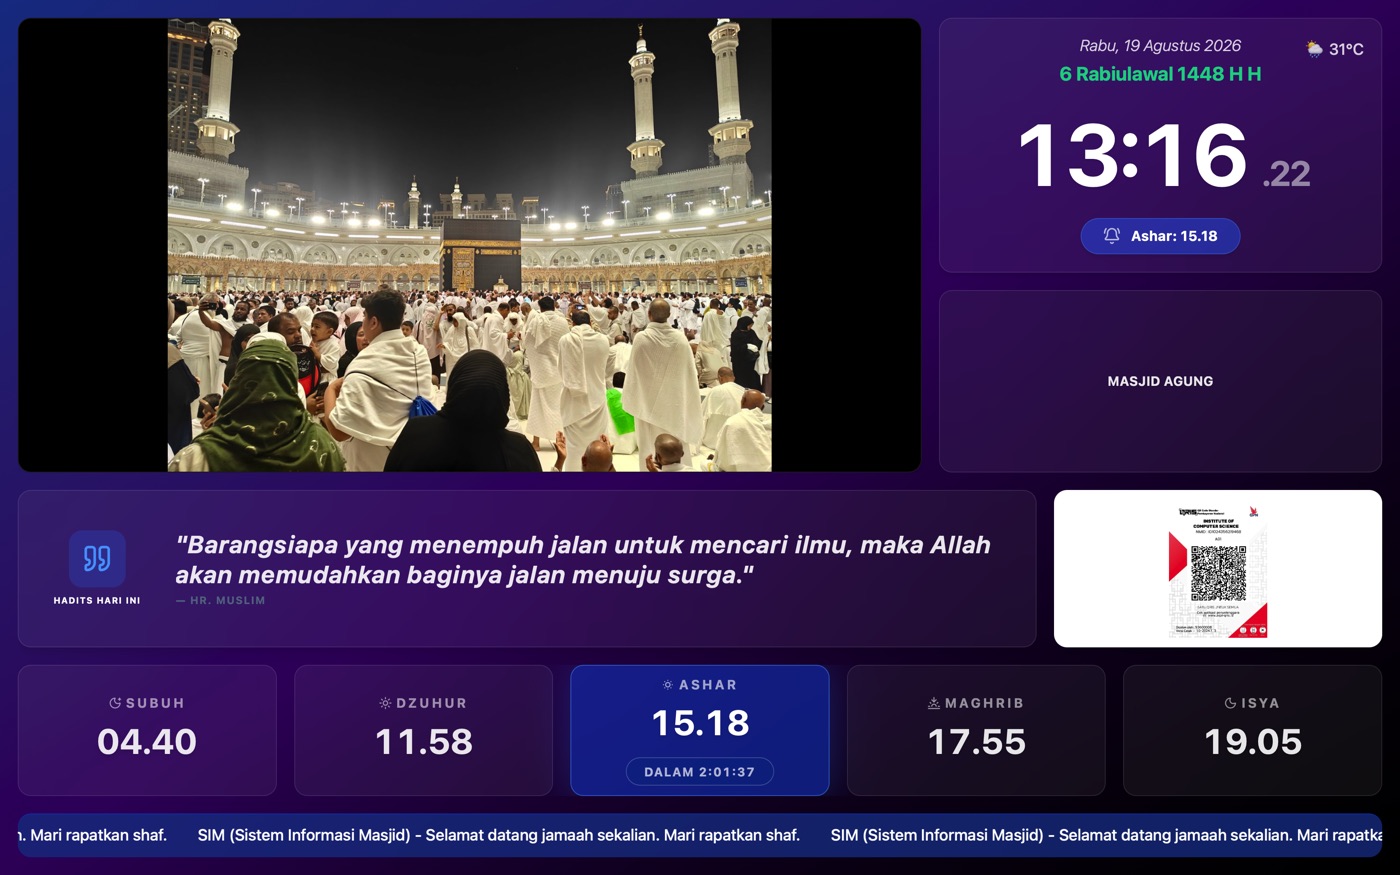This screenshot has width=1400, height=875.
Task: Click the moon icon beside ISYA
Action: click(x=1230, y=703)
